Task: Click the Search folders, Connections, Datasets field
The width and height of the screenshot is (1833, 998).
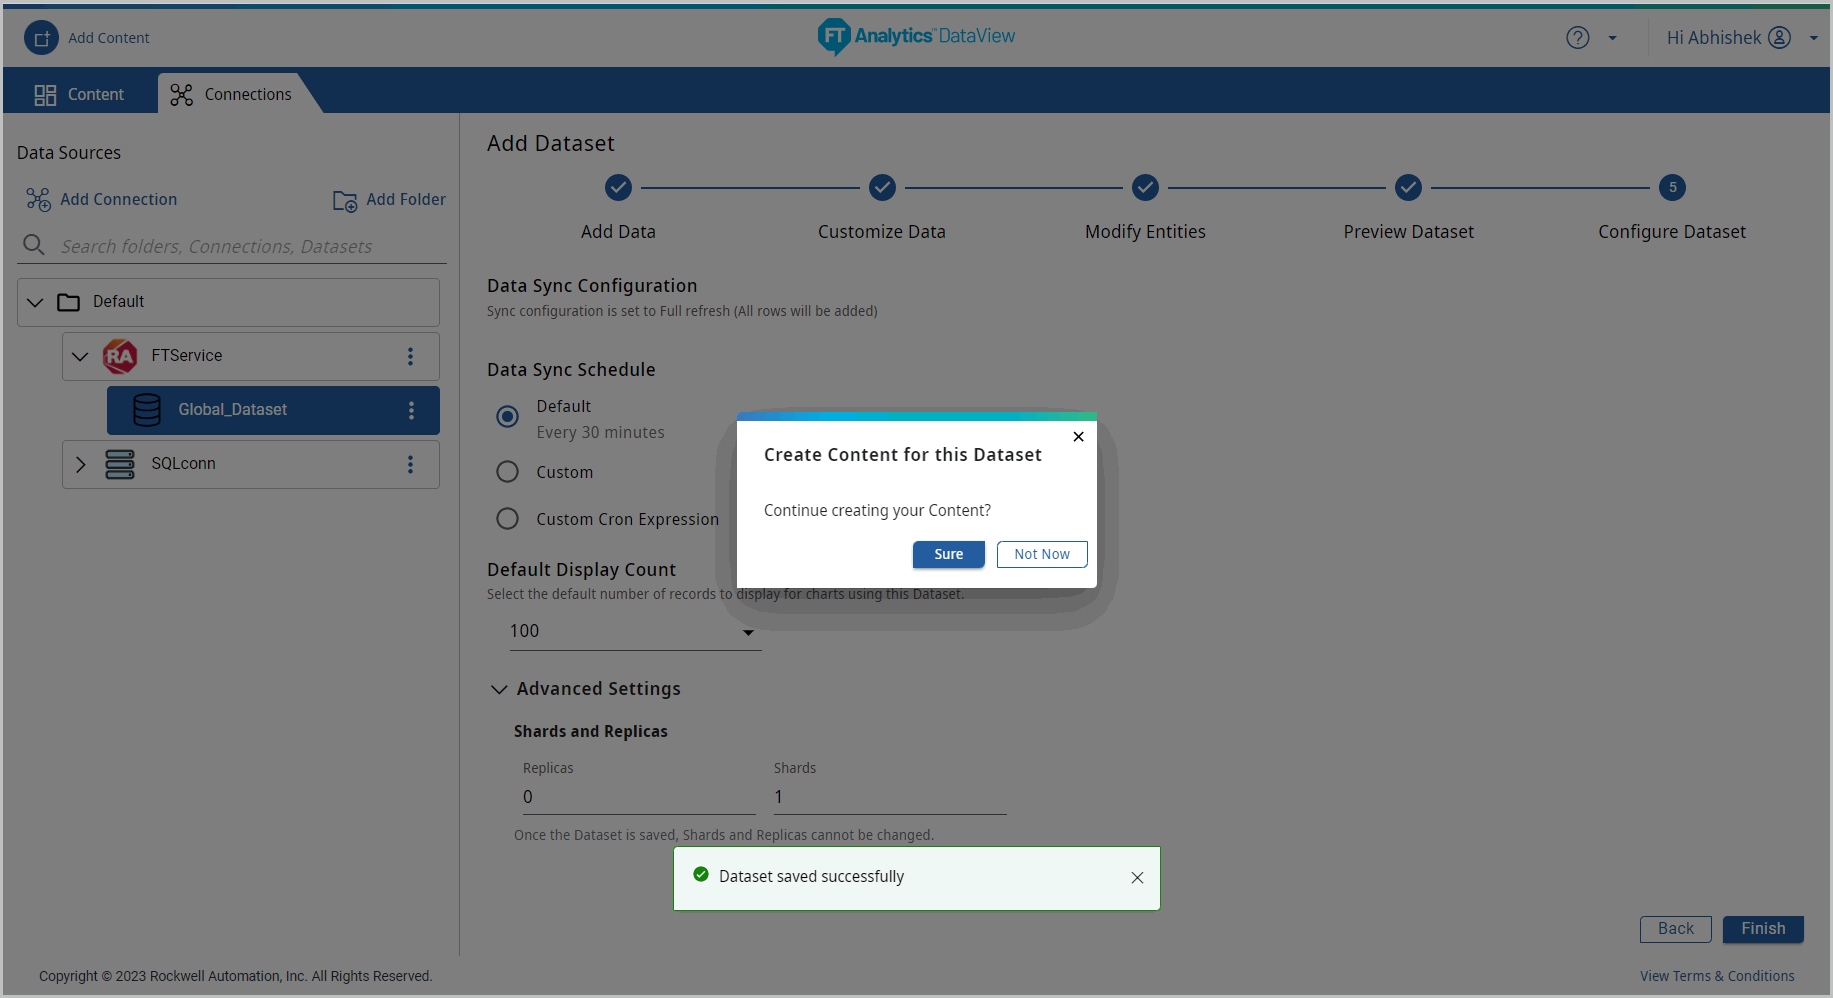Action: coord(232,246)
